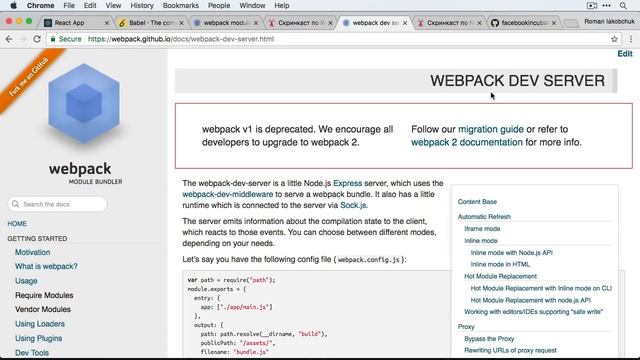
Task: Jump to Inline mode section
Action: [x=481, y=241]
